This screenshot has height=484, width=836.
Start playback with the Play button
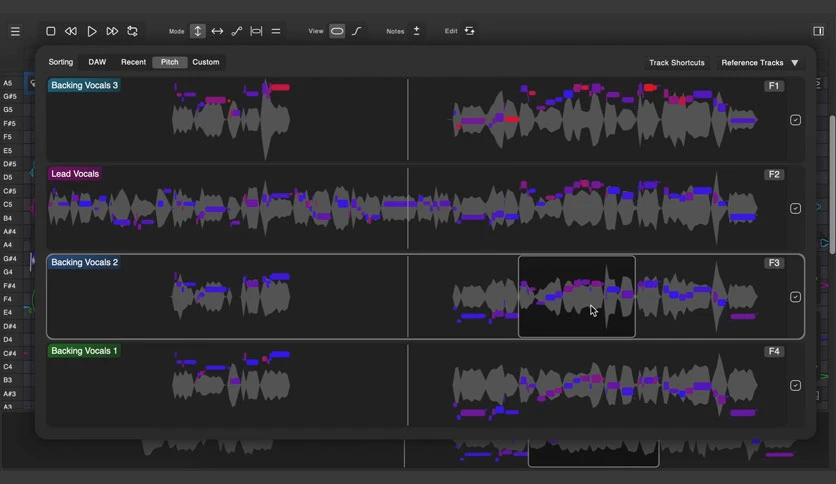pyautogui.click(x=92, y=31)
